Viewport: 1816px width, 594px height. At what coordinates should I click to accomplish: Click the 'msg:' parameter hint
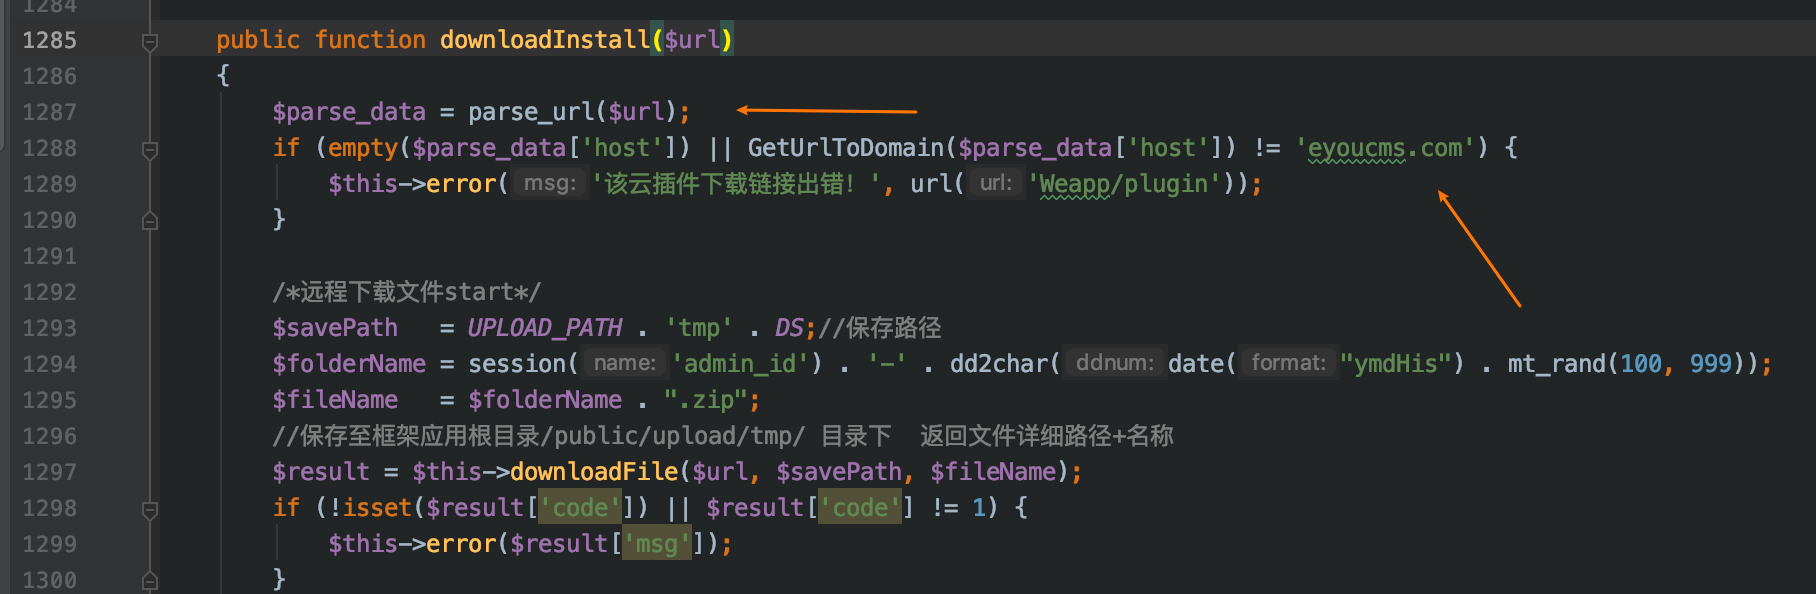coord(549,184)
